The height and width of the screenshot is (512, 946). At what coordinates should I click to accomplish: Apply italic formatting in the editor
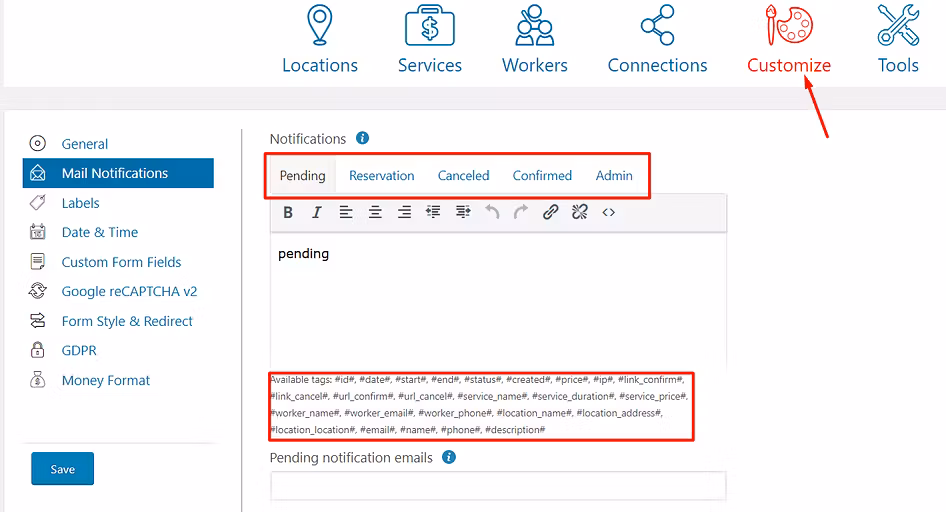tap(317, 212)
